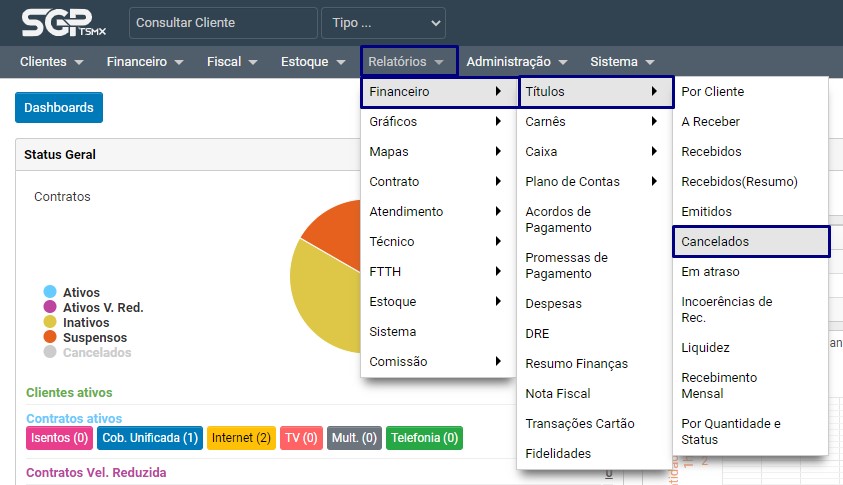Choose DRE from Financeiro submenu
This screenshot has width=843, height=485.
click(x=537, y=333)
